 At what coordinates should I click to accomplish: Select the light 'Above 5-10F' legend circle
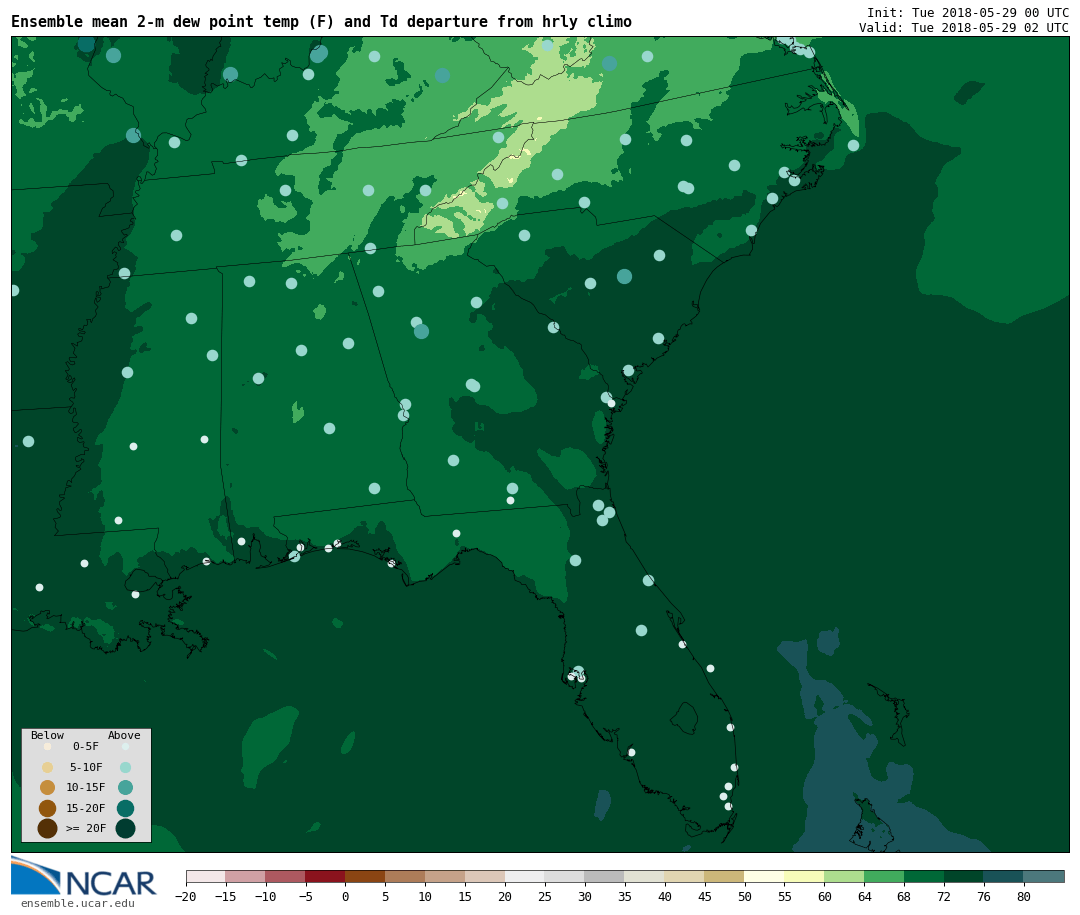click(125, 767)
